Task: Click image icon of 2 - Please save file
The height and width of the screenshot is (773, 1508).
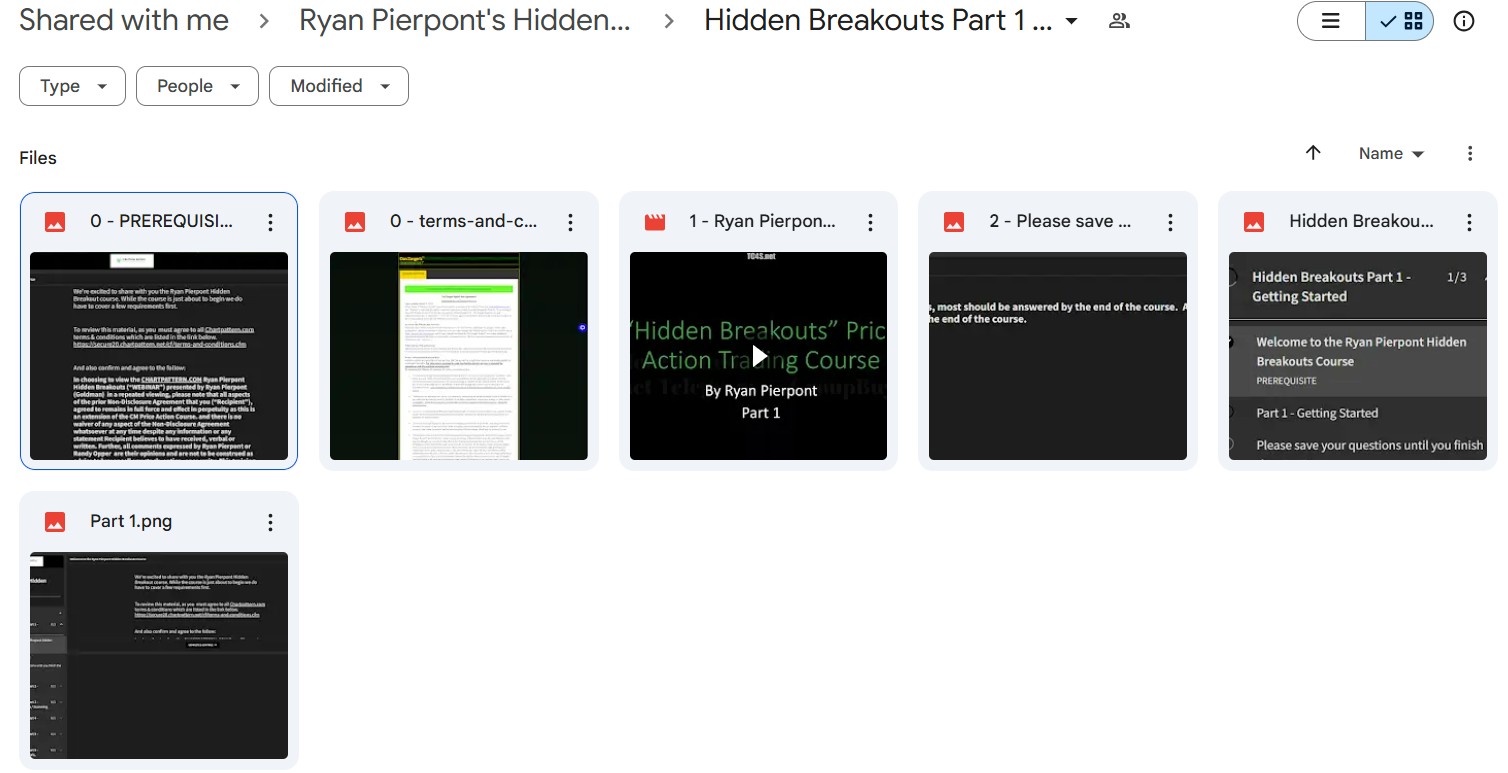Action: [x=954, y=222]
